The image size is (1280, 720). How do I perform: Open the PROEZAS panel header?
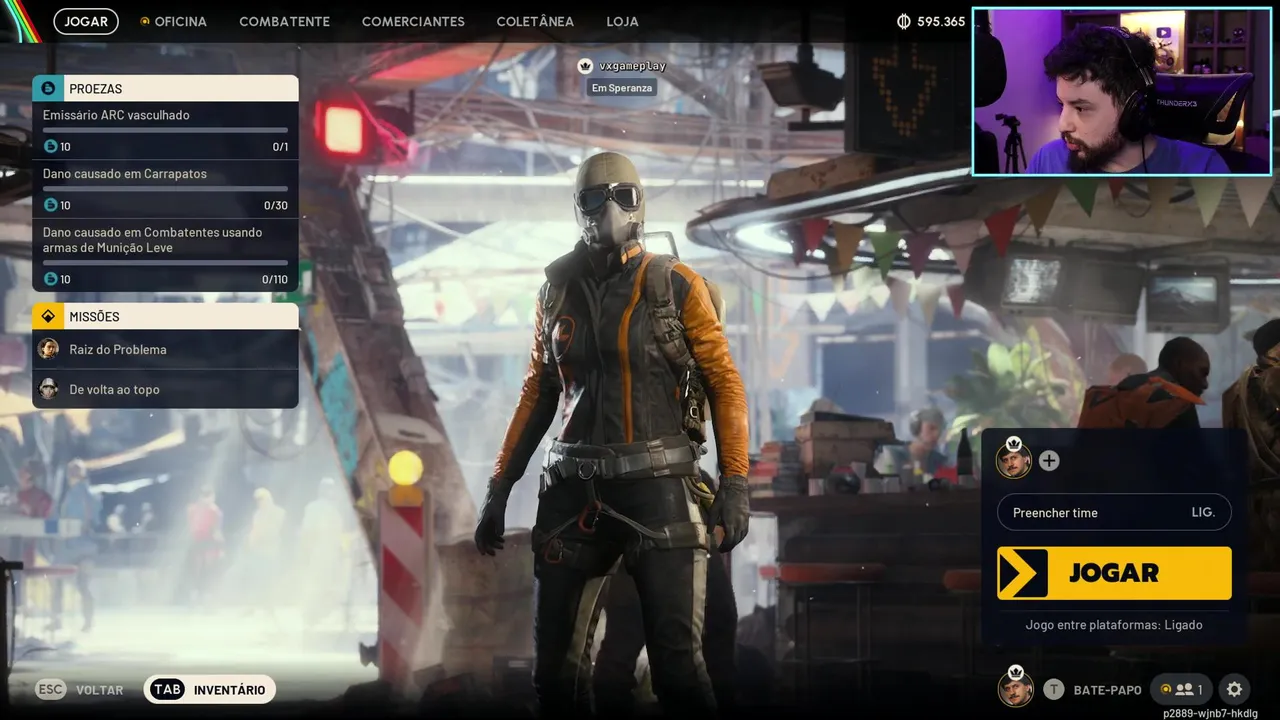point(165,89)
